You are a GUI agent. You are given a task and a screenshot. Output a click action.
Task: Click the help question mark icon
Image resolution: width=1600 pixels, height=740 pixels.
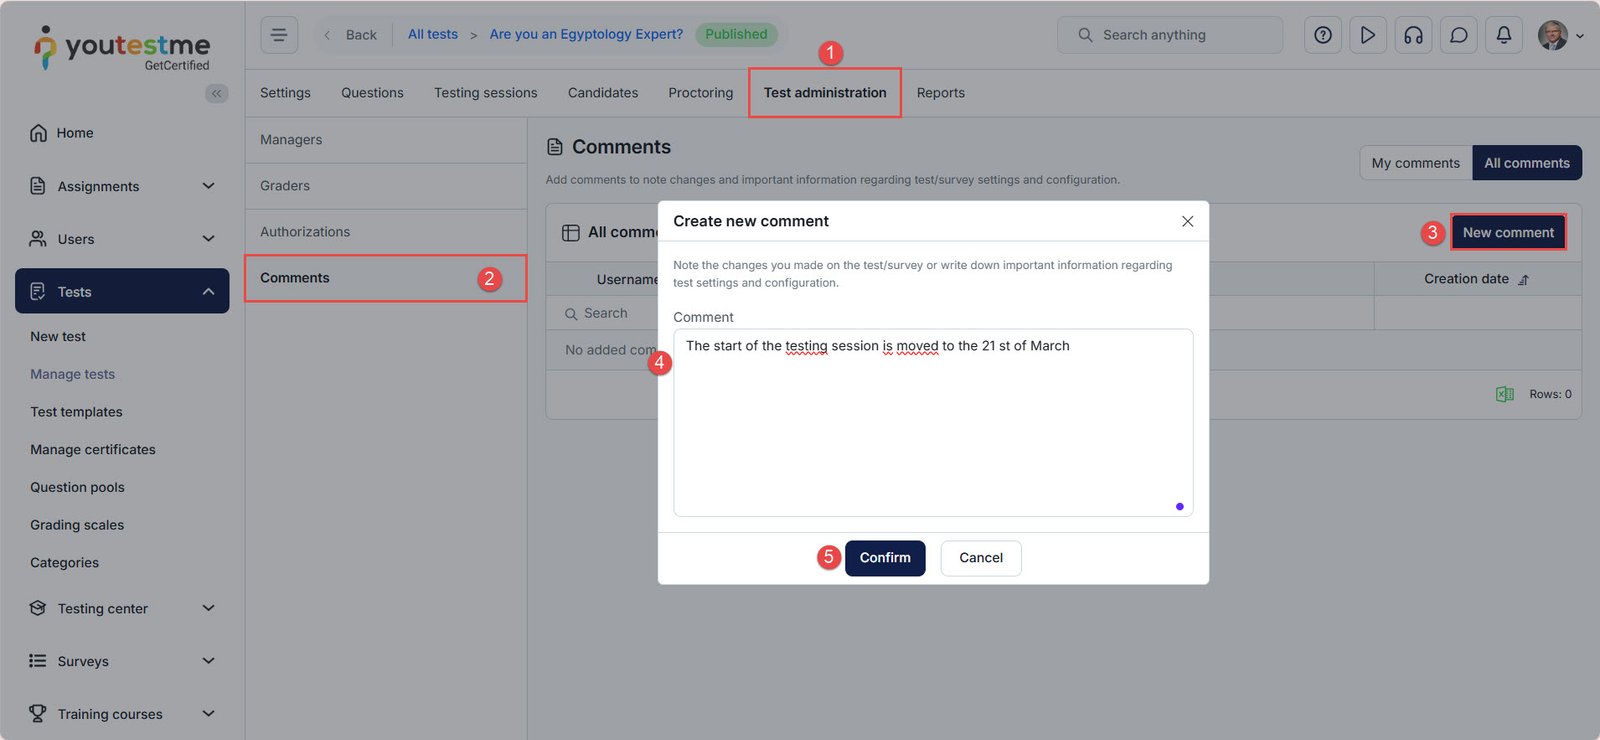[1322, 35]
